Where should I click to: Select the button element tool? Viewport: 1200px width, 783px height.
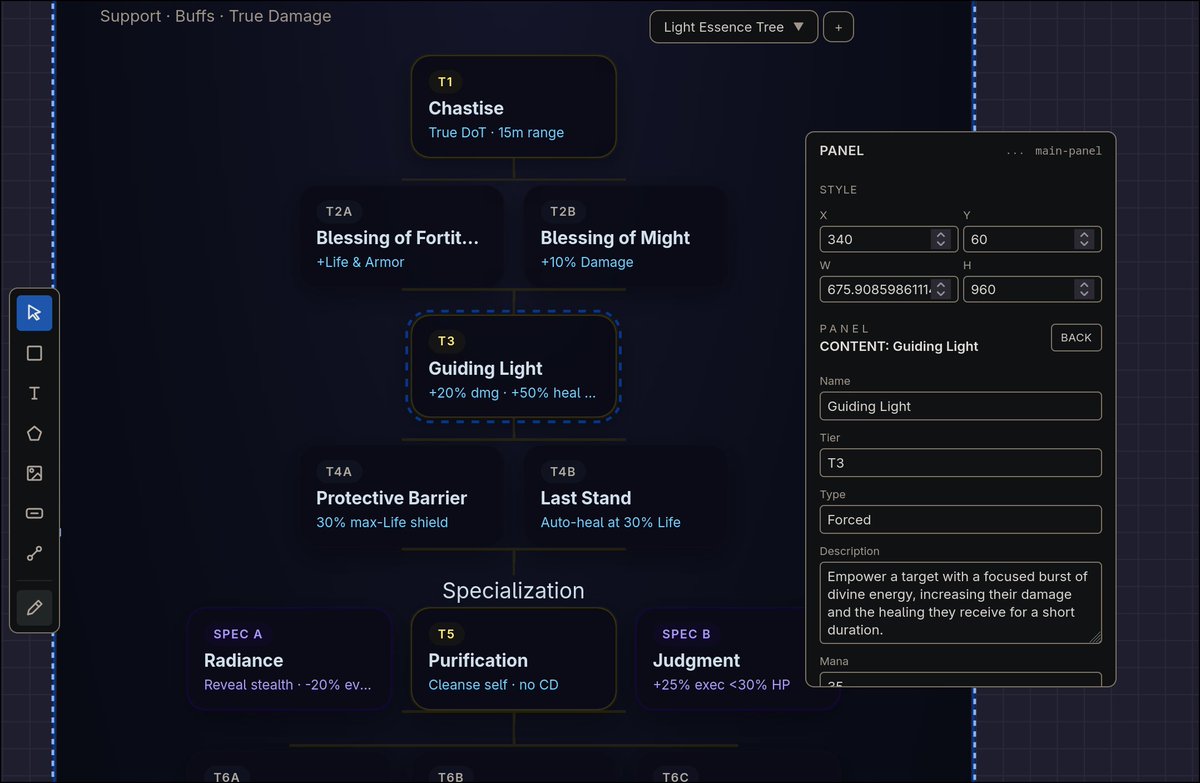coord(34,513)
